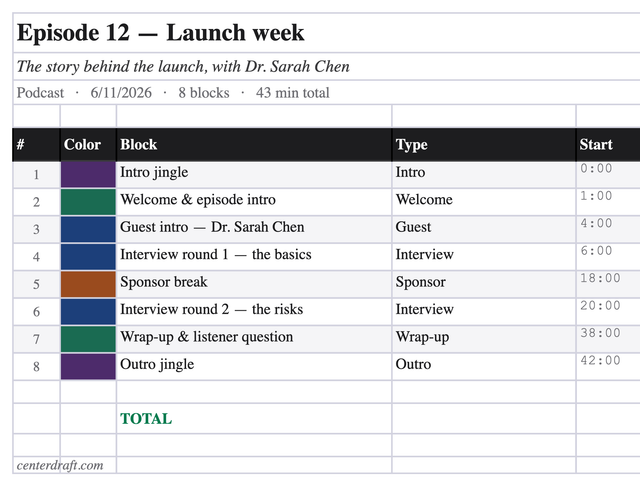Select the 'Outro jingle' block cell
The width and height of the screenshot is (640, 497).
coord(254,366)
